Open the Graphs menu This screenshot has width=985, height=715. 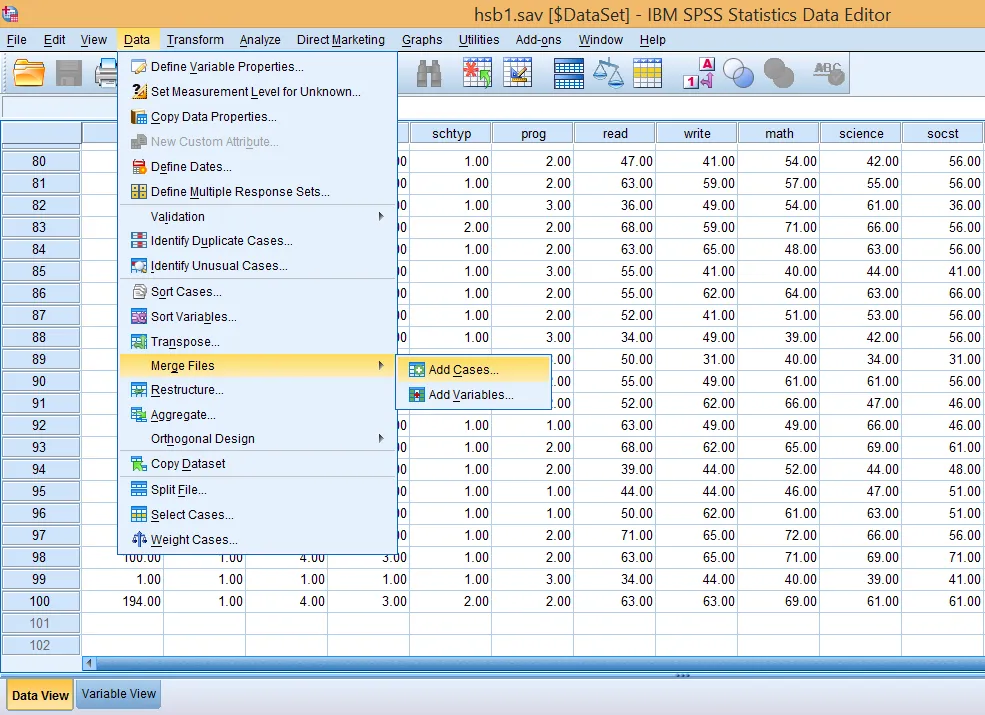tap(421, 40)
